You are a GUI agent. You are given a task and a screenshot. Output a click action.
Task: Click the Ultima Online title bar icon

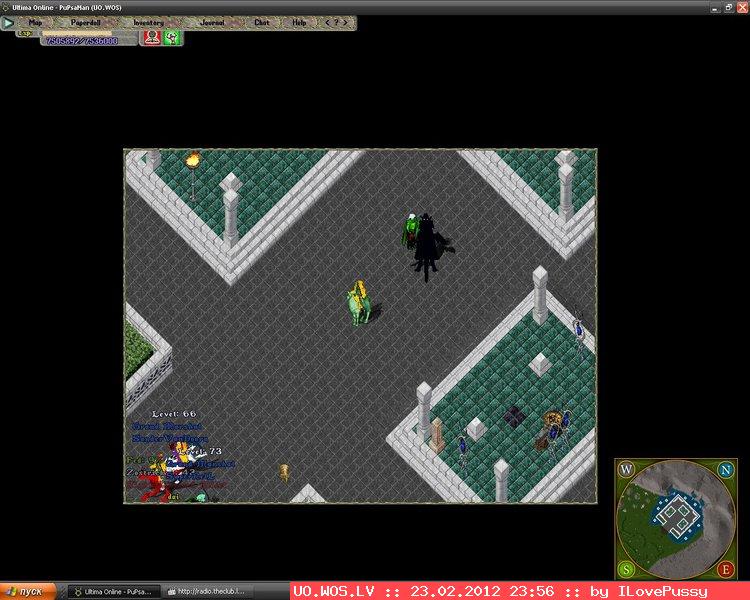pos(6,7)
